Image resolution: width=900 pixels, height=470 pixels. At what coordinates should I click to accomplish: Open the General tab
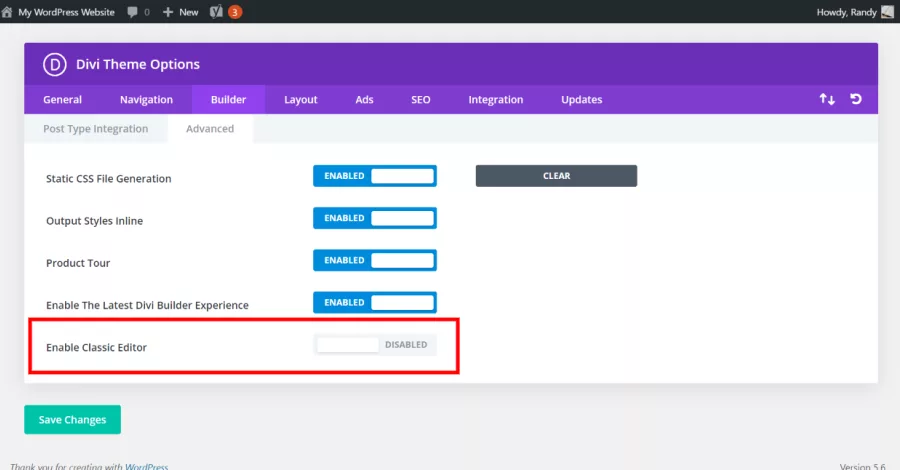63,99
